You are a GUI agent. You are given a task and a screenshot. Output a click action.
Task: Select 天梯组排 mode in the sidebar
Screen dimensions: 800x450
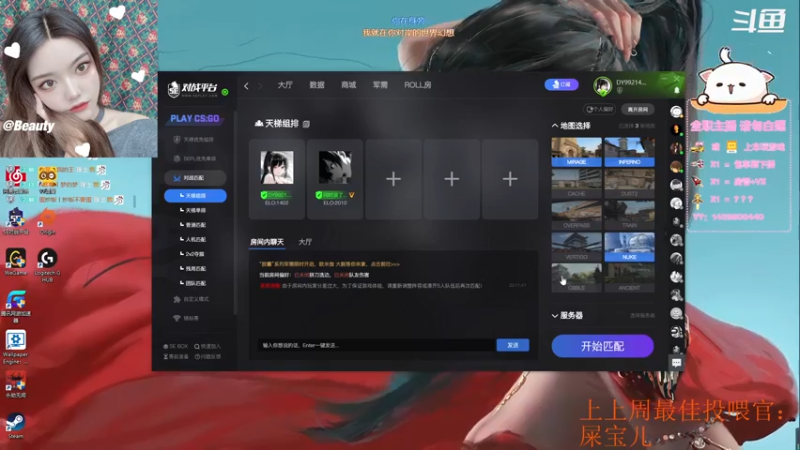[195, 195]
